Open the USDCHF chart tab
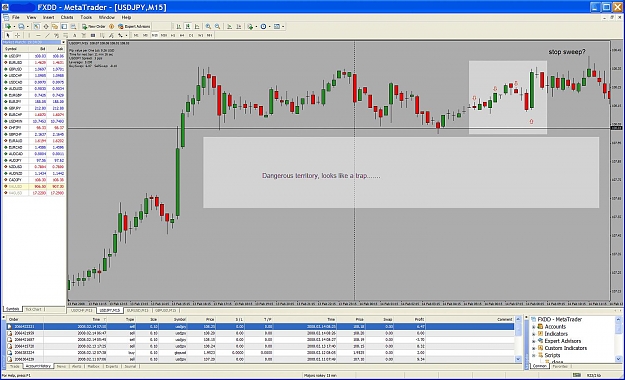Viewport: 625px width, 380px height. (x=82, y=310)
